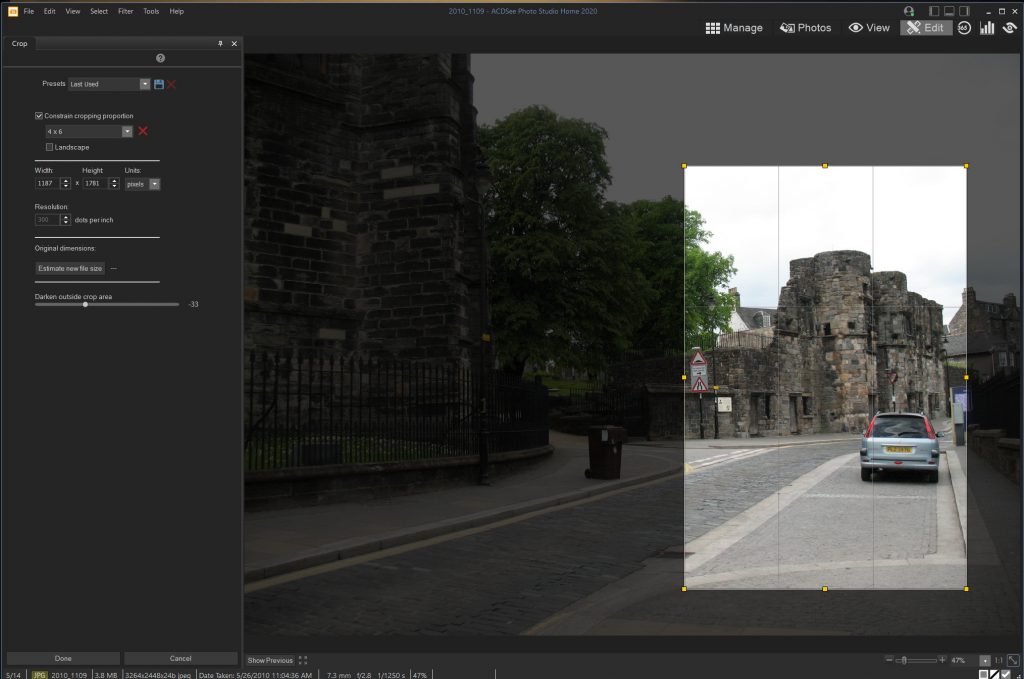Open Photos mode
This screenshot has height=679, width=1024.
(x=805, y=28)
